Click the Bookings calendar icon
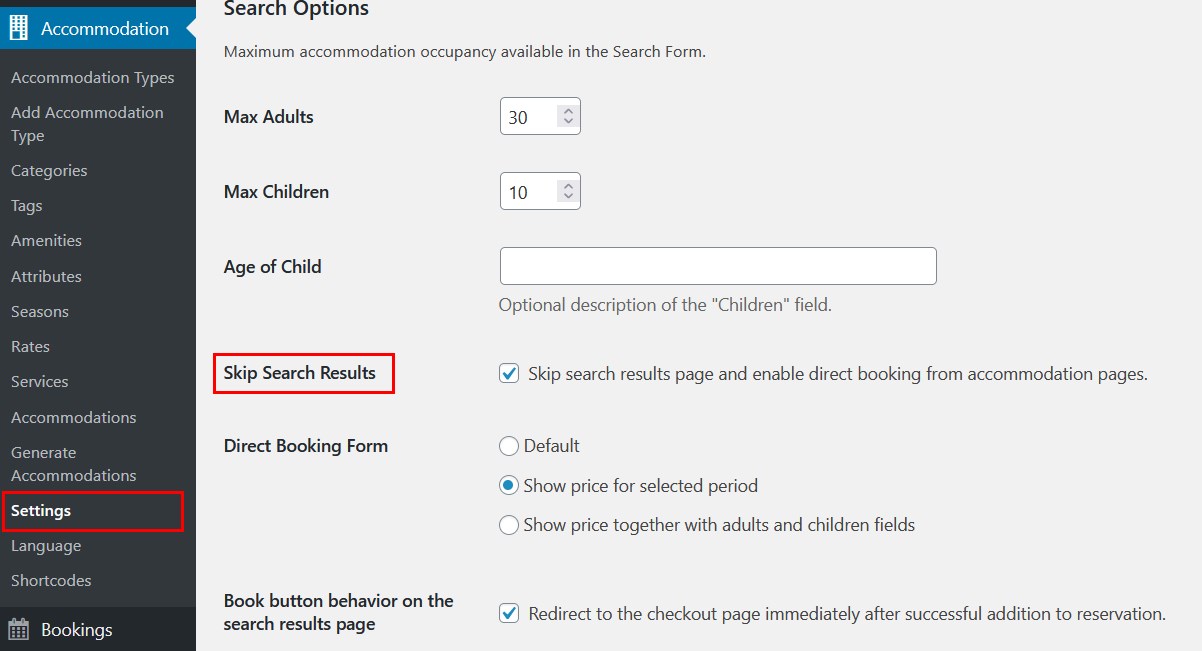This screenshot has height=651, width=1202. (19, 630)
